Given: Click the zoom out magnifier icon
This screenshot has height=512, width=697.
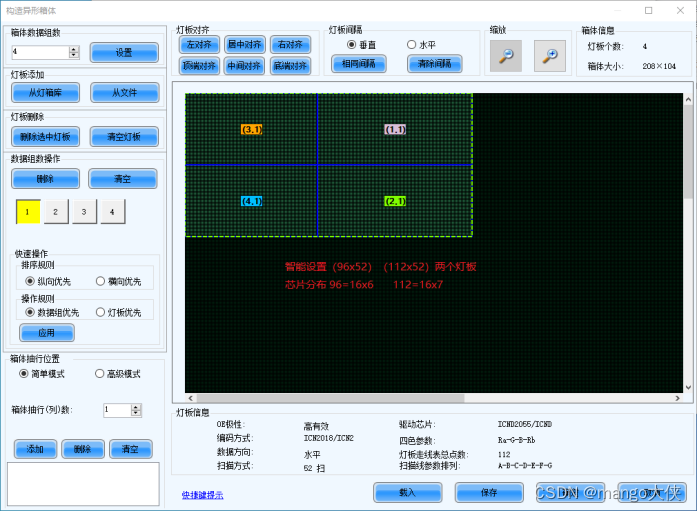Looking at the screenshot, I should point(506,56).
